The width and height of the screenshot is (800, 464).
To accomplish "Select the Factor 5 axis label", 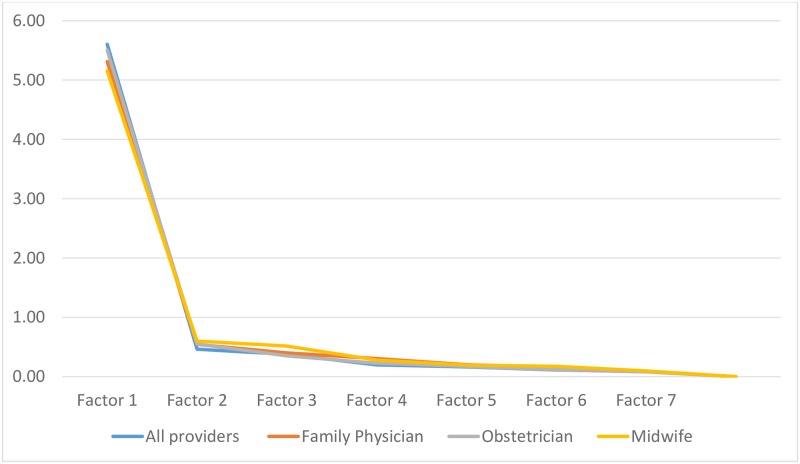I will [x=466, y=400].
